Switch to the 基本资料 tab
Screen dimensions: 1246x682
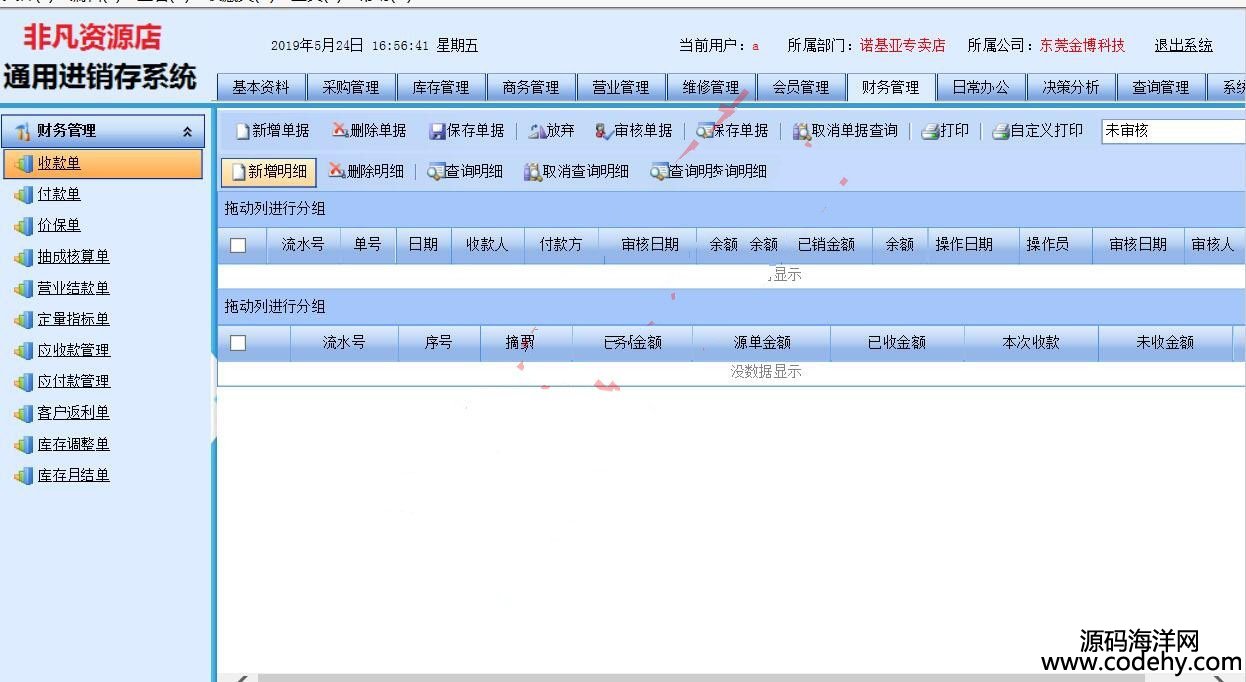tap(261, 87)
